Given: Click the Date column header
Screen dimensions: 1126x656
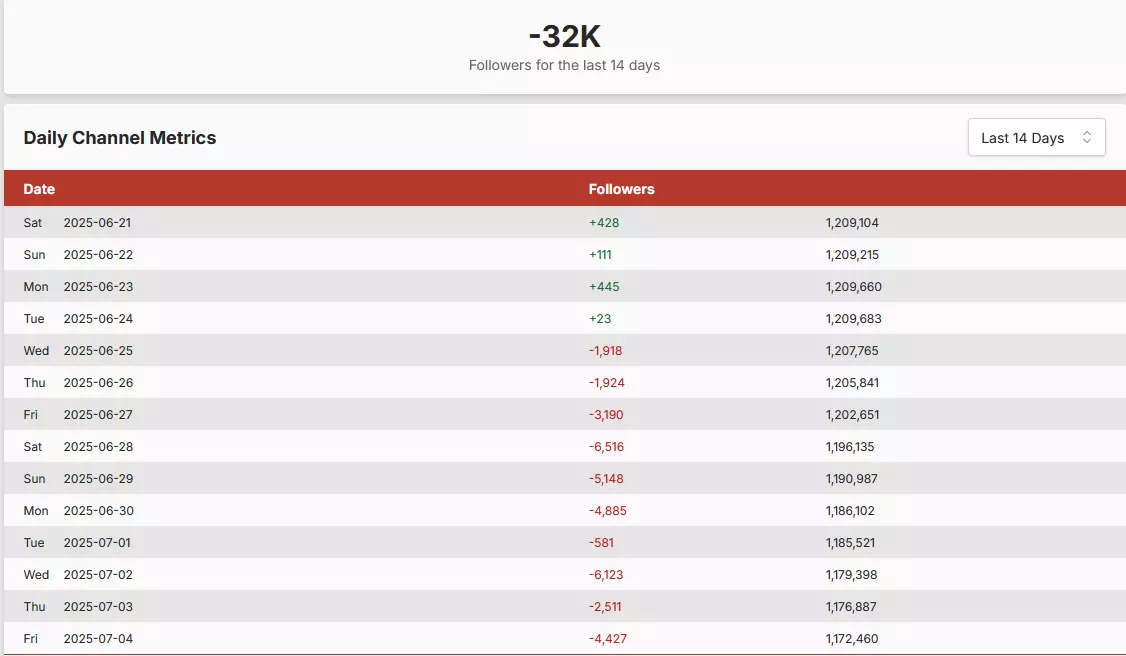Looking at the screenshot, I should [x=39, y=189].
